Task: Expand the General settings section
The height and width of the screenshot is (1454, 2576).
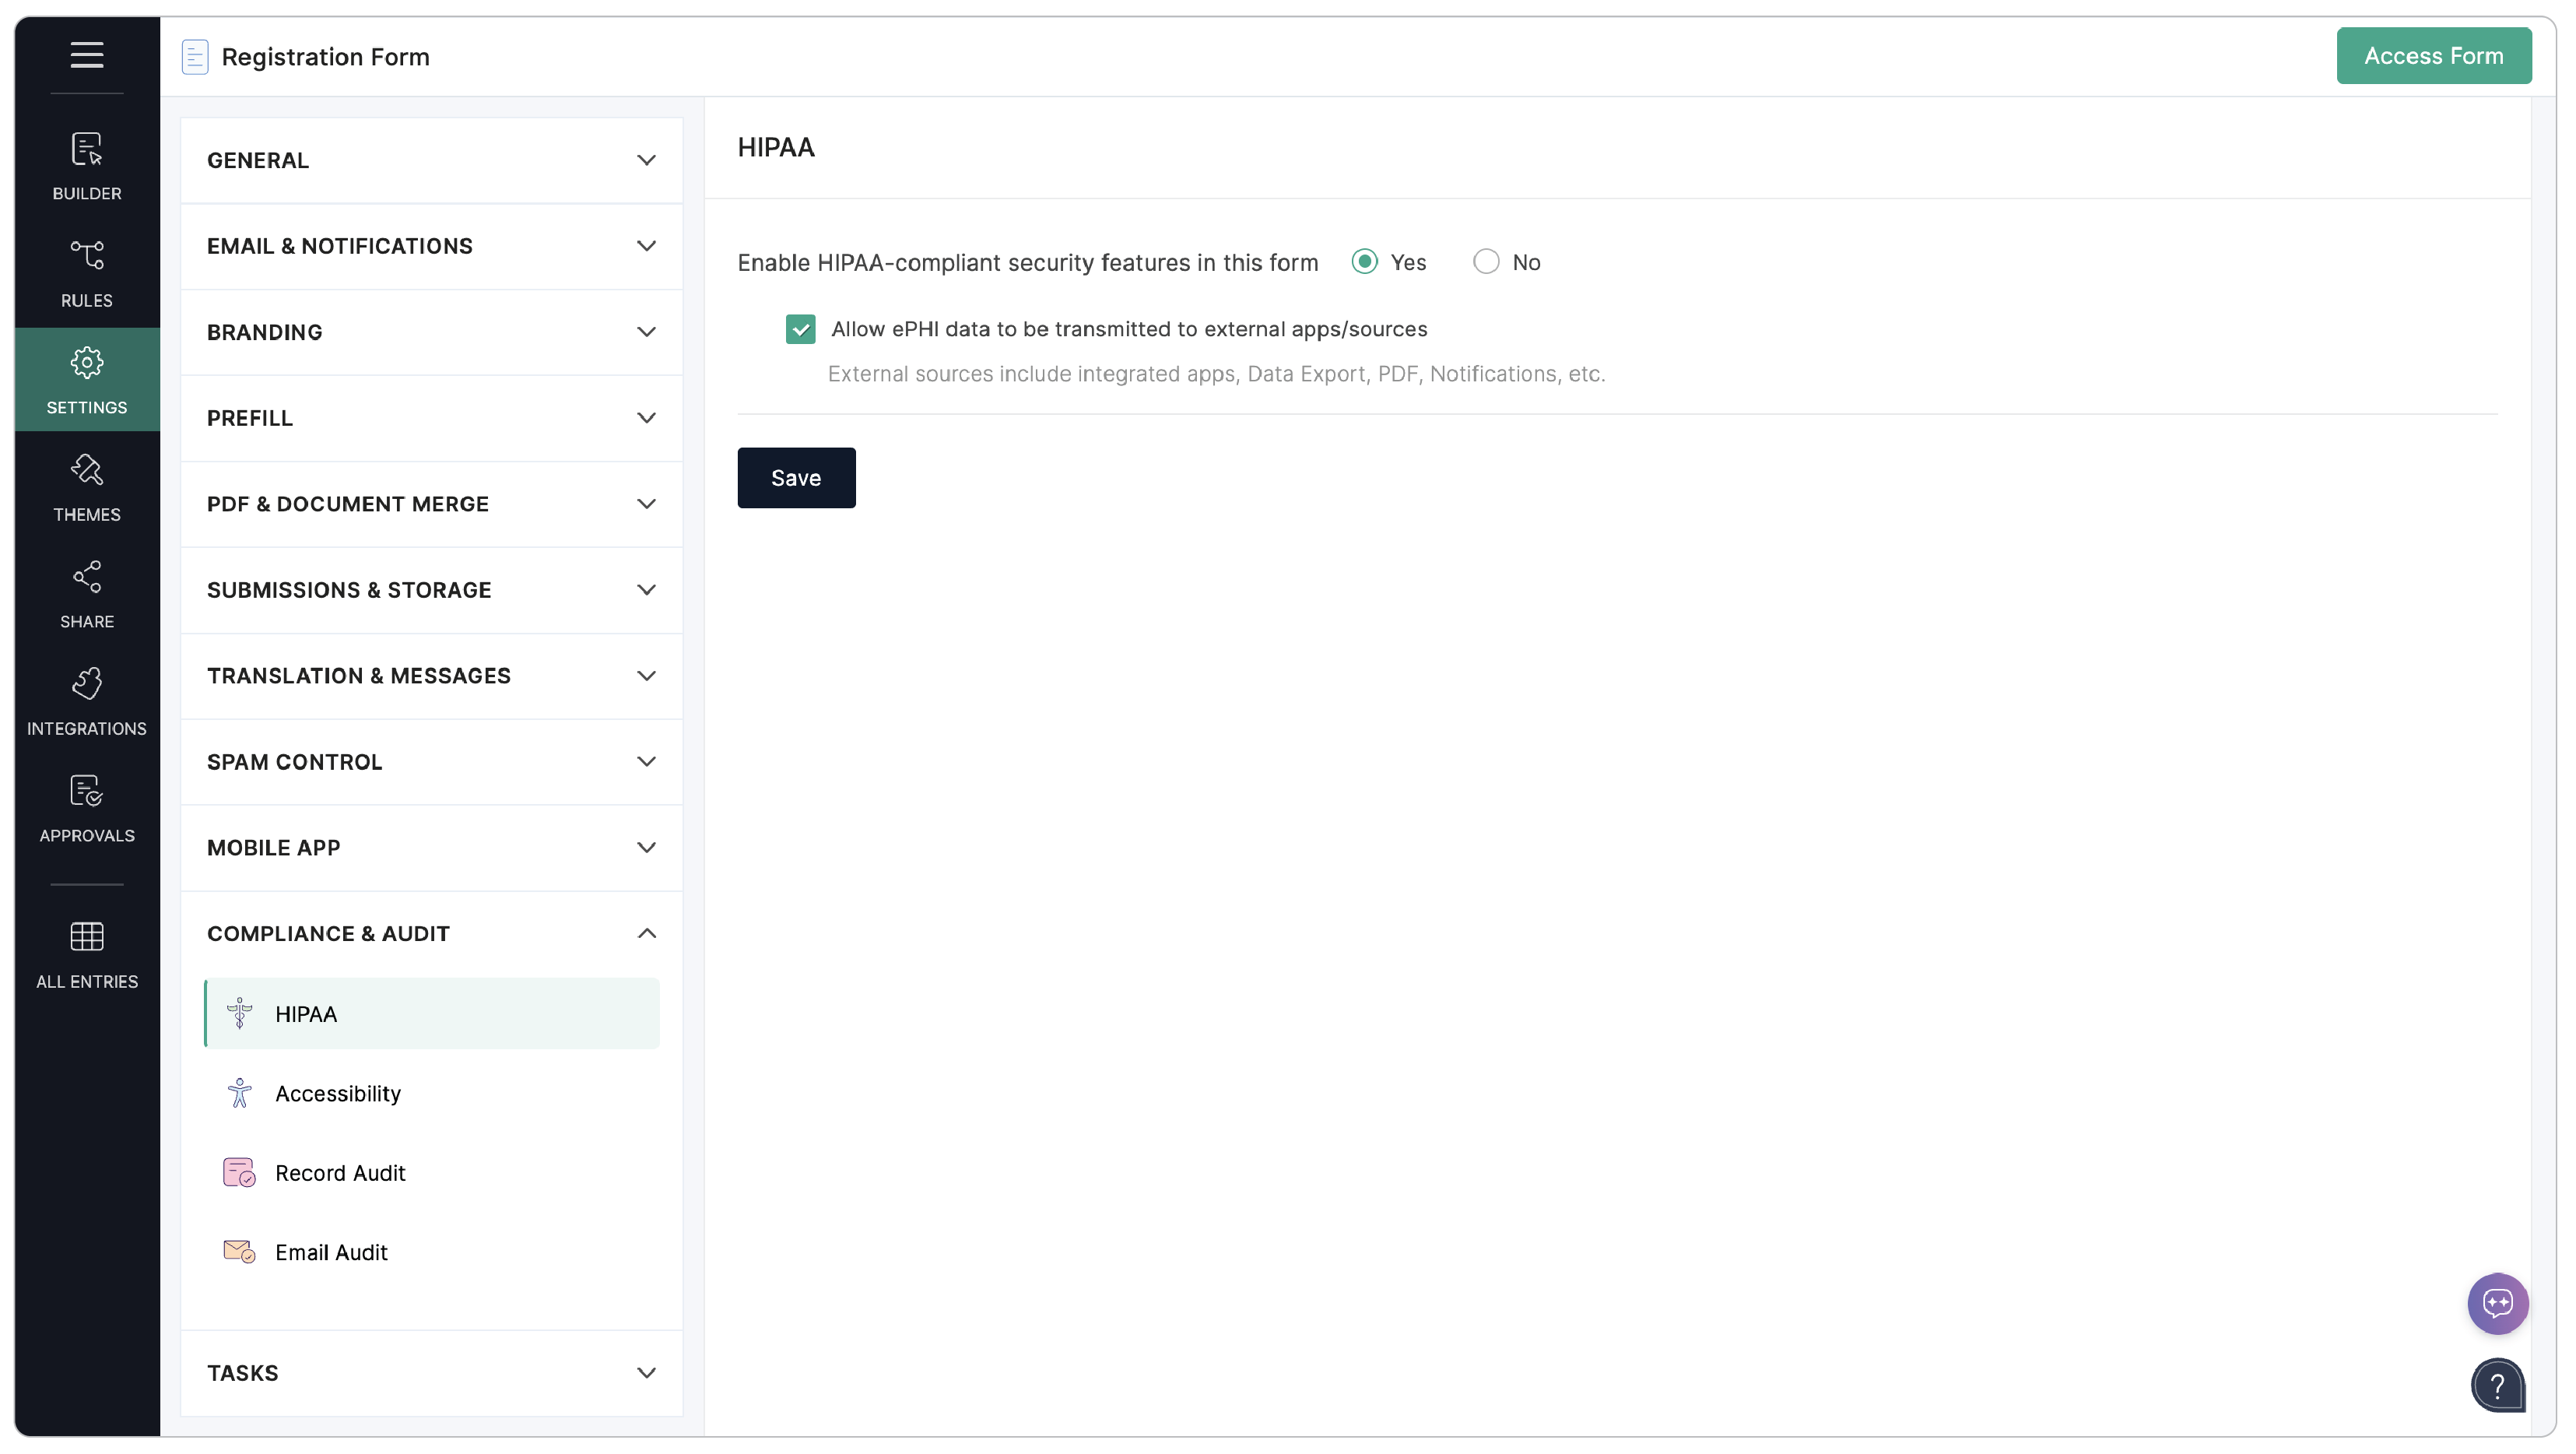Action: 431,160
